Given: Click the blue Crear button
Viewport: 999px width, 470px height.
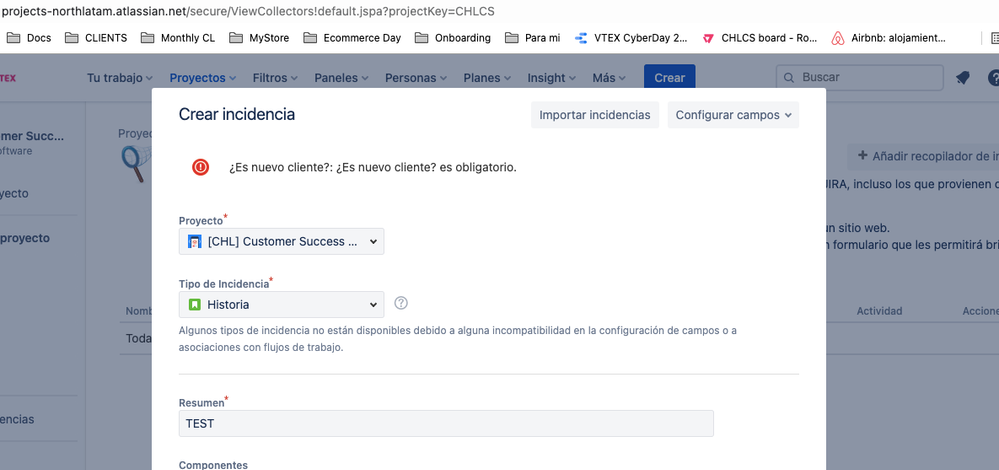Looking at the screenshot, I should [670, 78].
